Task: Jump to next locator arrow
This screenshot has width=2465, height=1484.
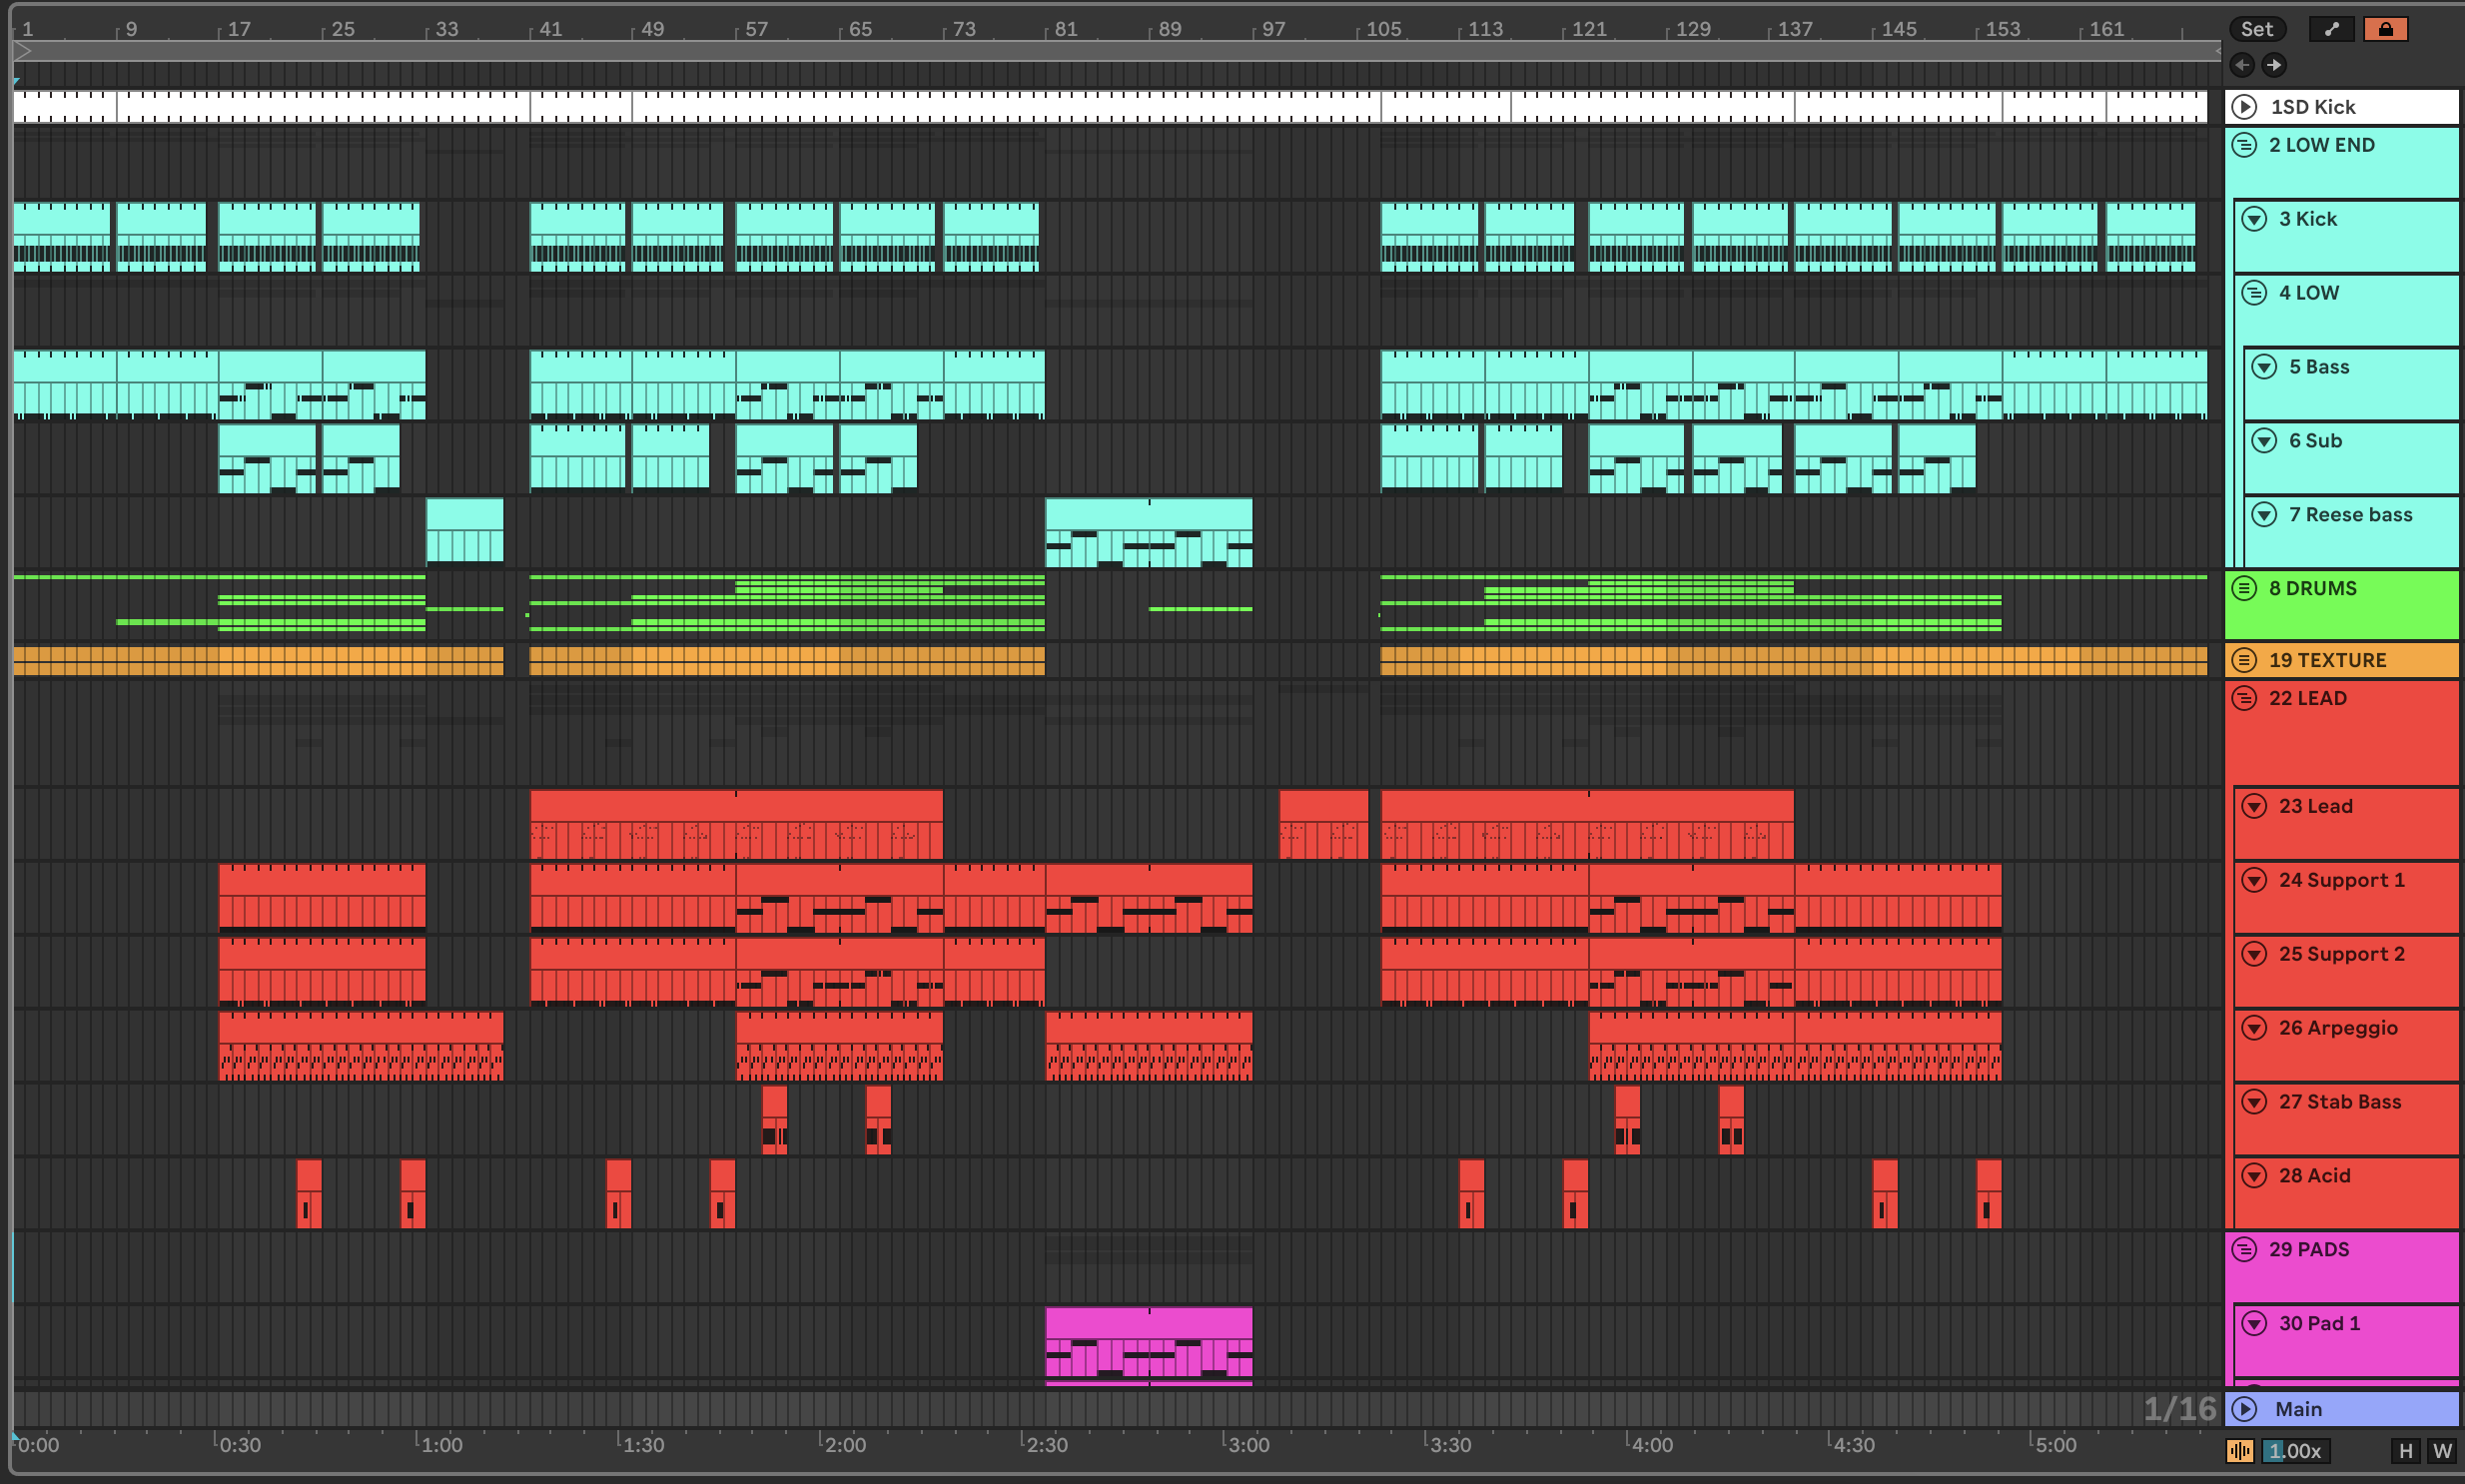Action: (2274, 65)
